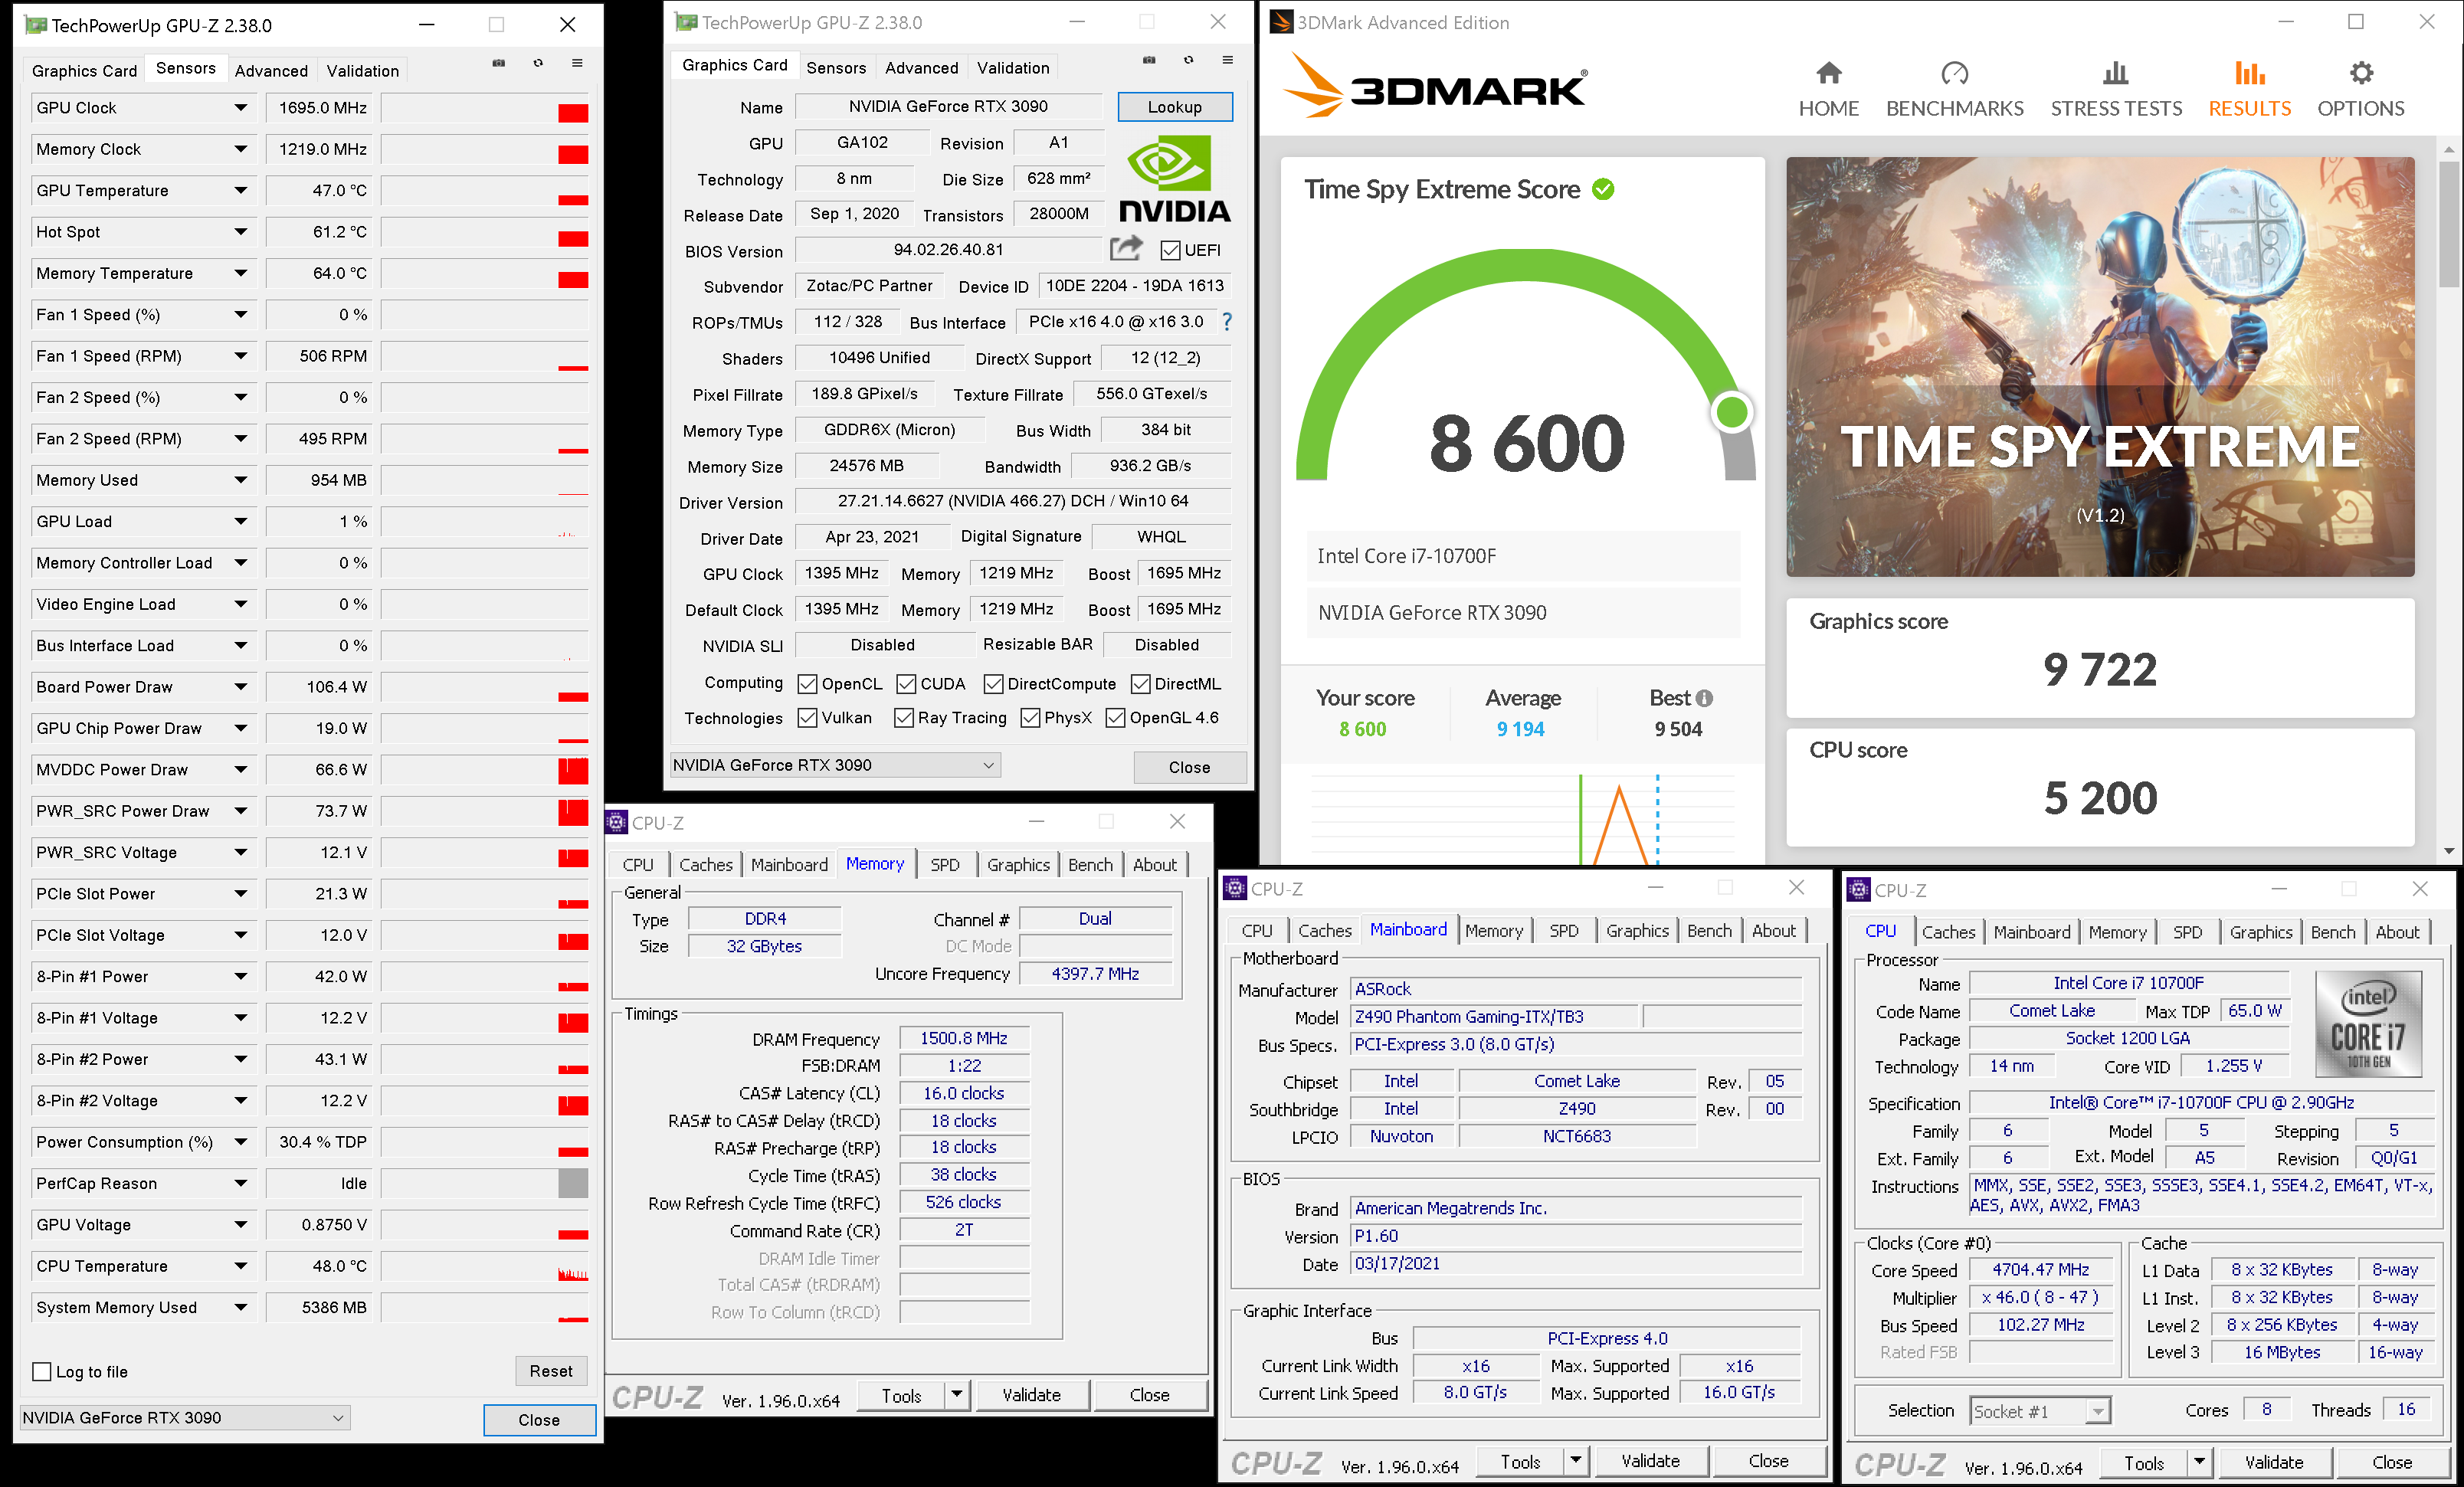Open the GPU selector dropdown in the Sensors window
The height and width of the screenshot is (1487, 2464).
pos(184,1417)
